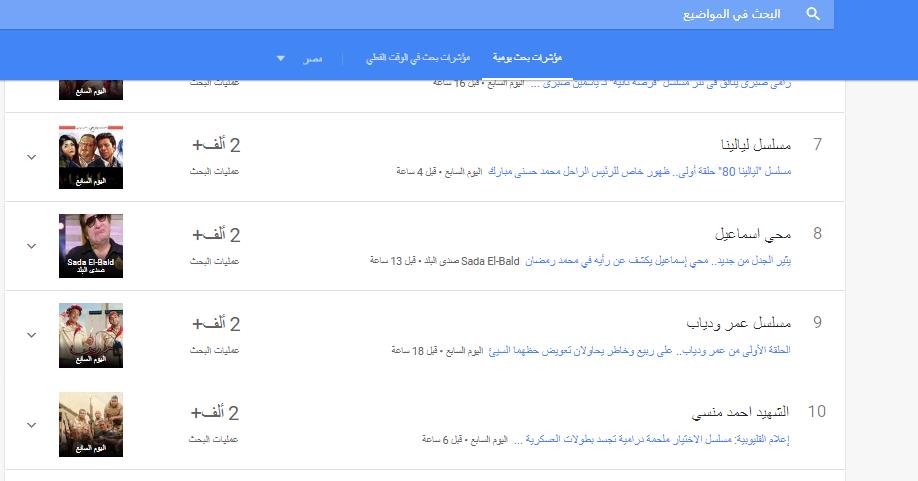The image size is (918, 481).
Task: Expand the محي اسماعيل row chevron
Action: tap(31, 246)
